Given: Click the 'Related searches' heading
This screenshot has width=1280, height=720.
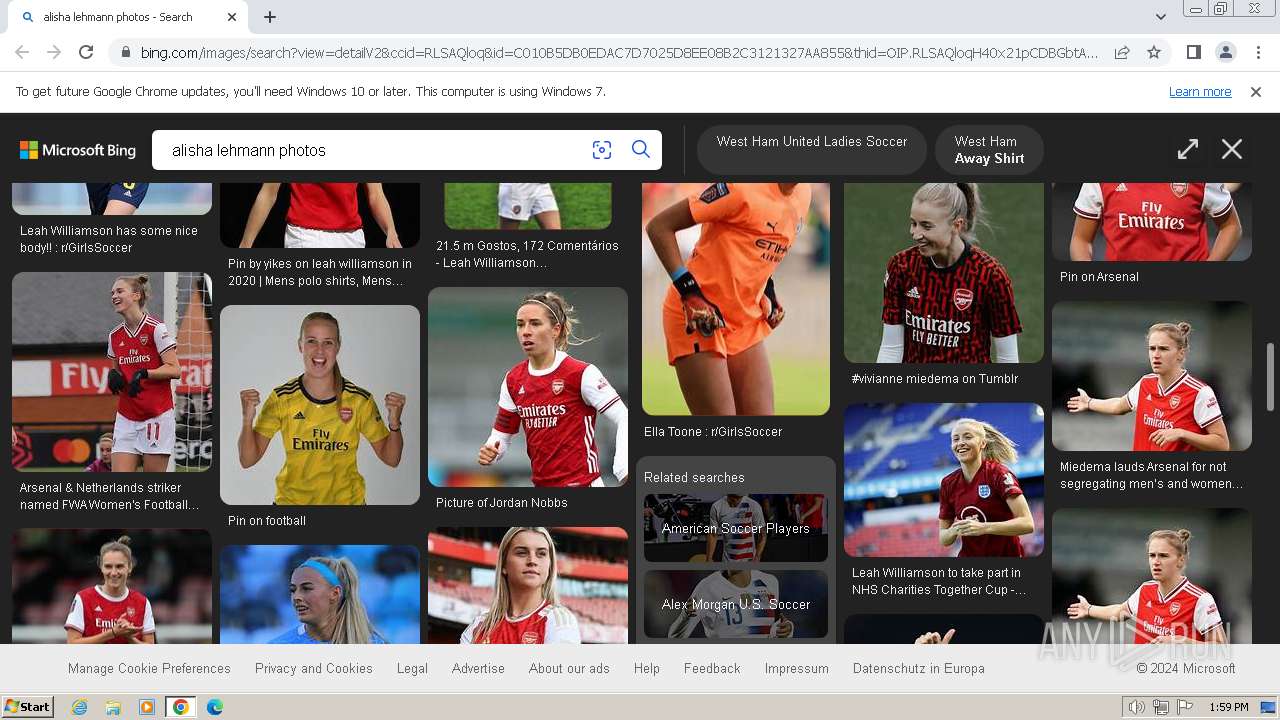Looking at the screenshot, I should 694,478.
